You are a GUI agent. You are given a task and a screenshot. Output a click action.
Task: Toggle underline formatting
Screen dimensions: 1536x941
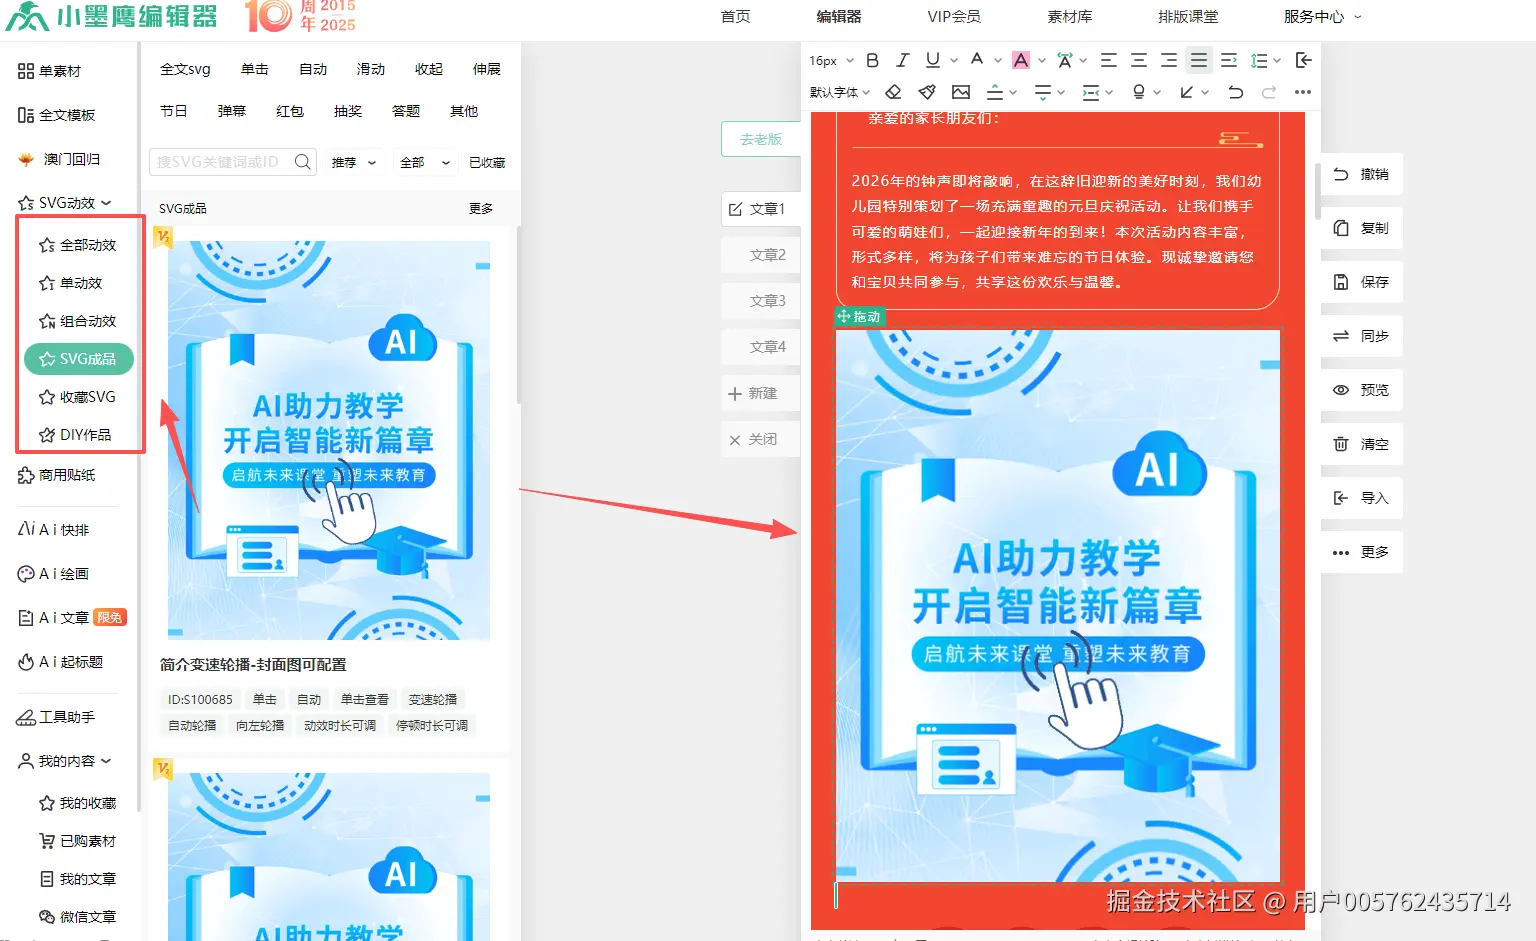click(933, 60)
